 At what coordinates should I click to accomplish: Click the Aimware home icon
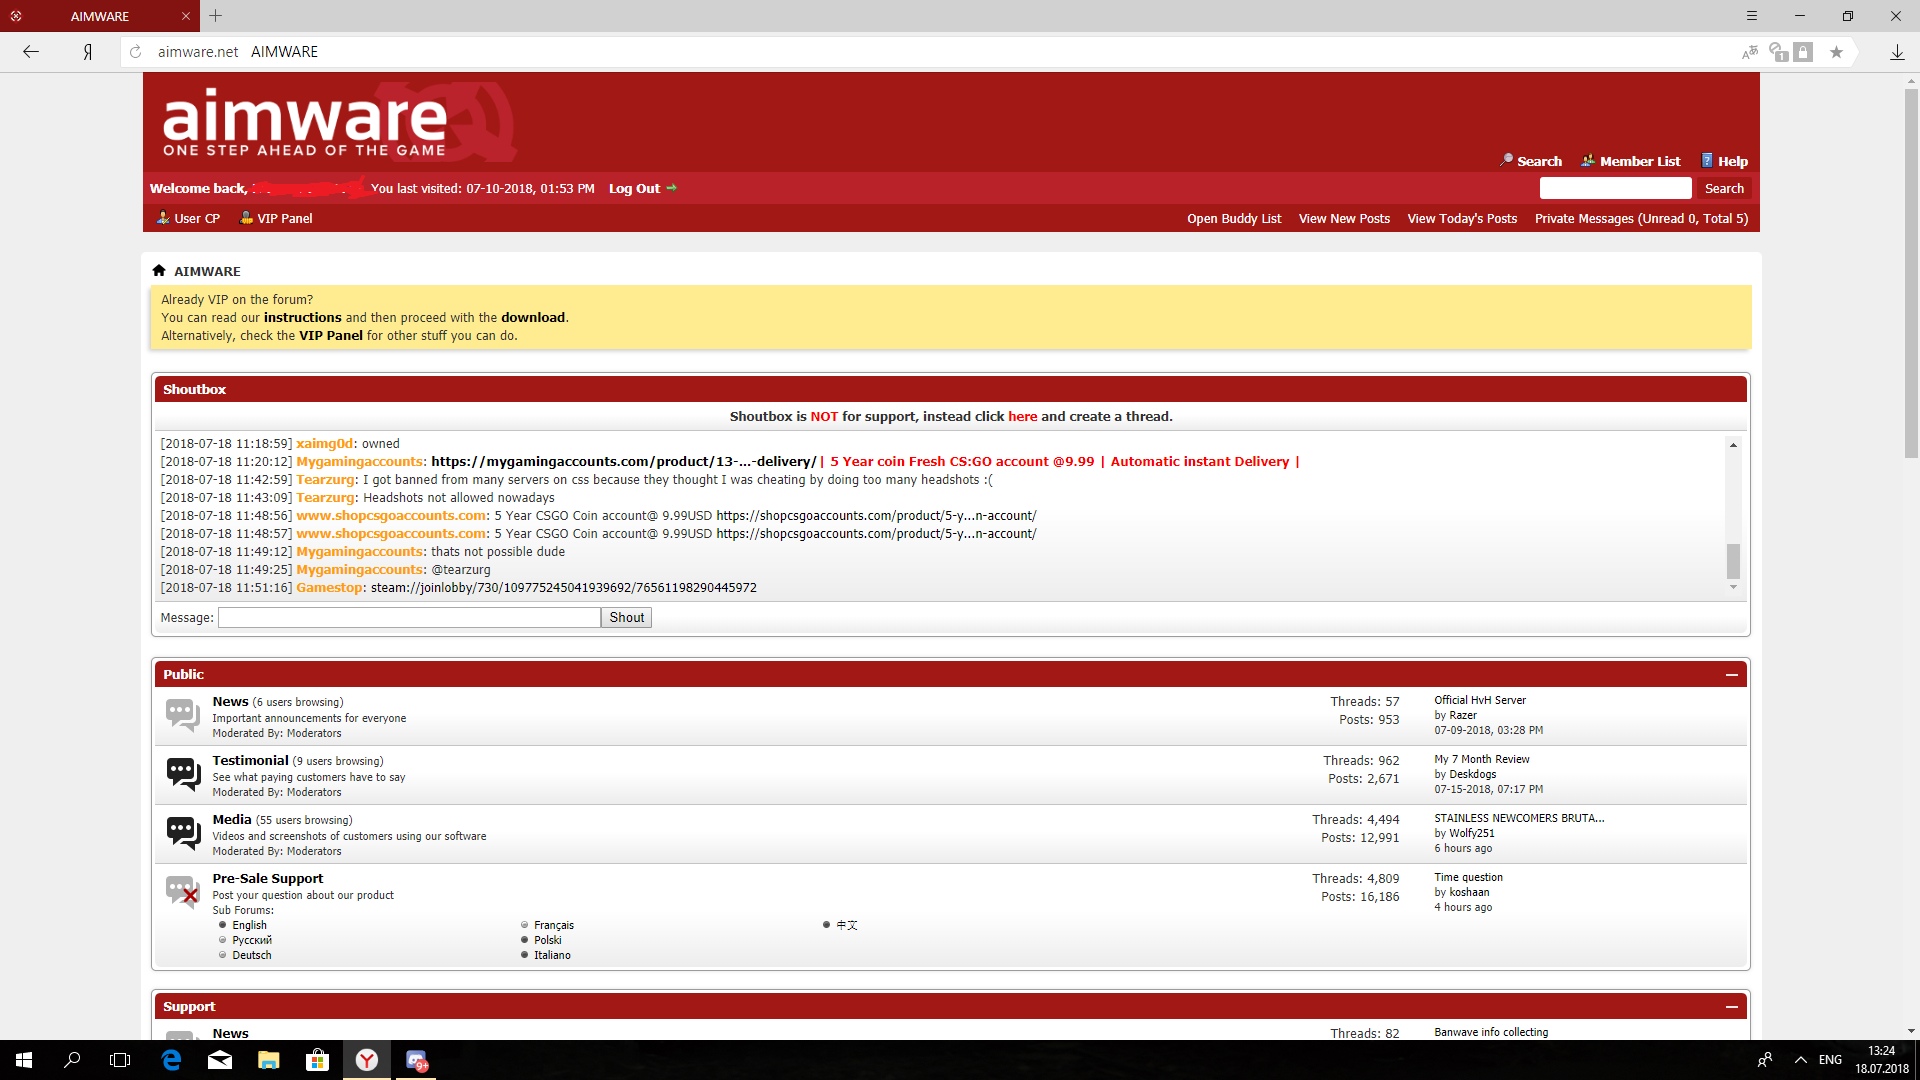160,269
